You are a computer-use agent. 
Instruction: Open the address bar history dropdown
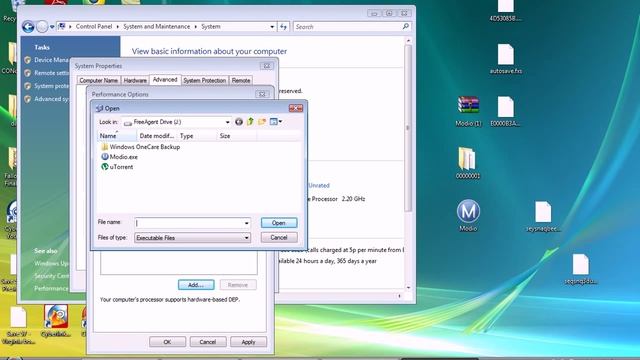(272, 27)
